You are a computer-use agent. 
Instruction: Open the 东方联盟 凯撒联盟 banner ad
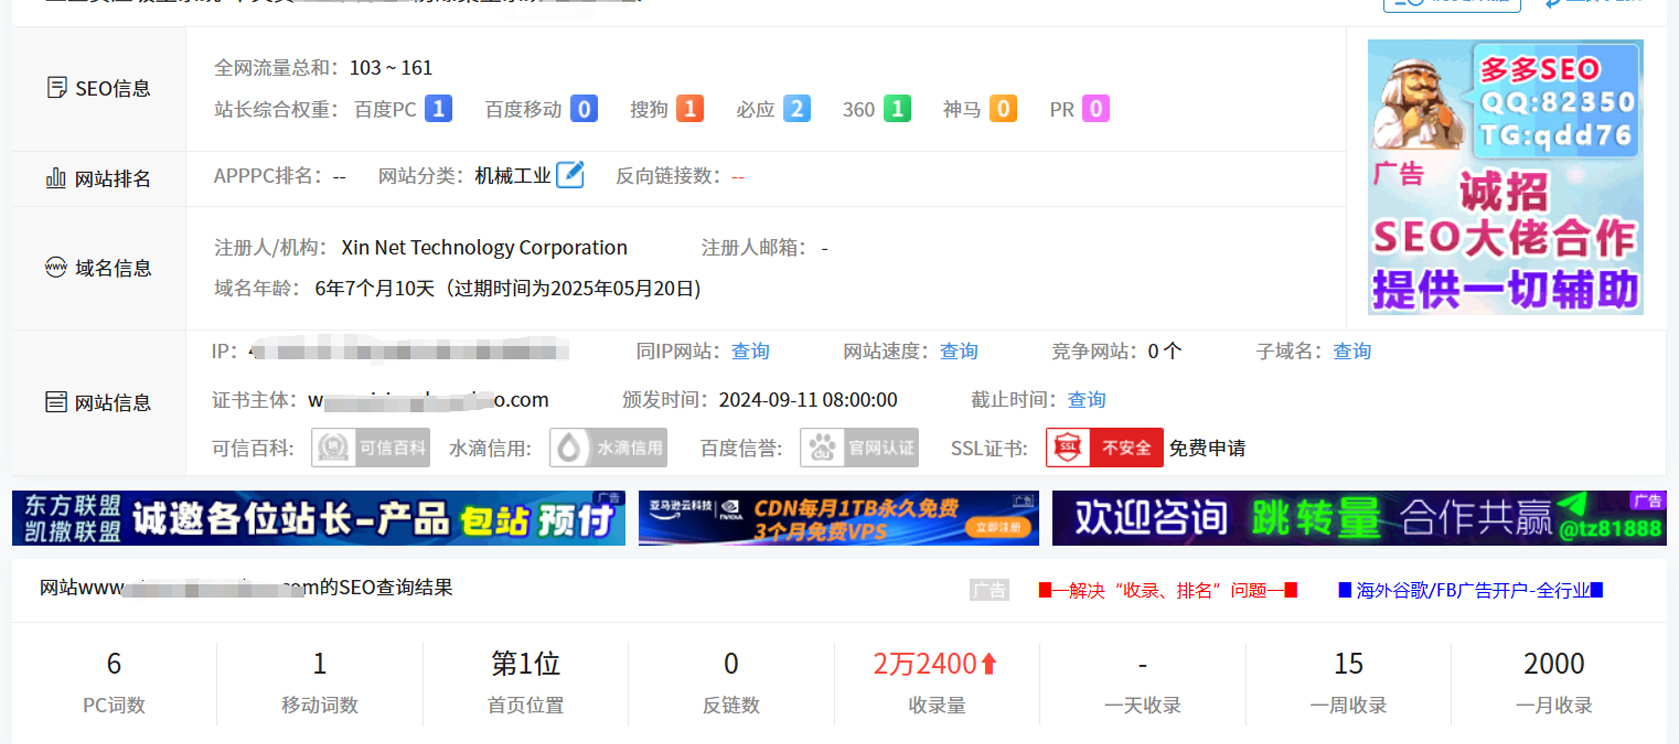(x=318, y=518)
